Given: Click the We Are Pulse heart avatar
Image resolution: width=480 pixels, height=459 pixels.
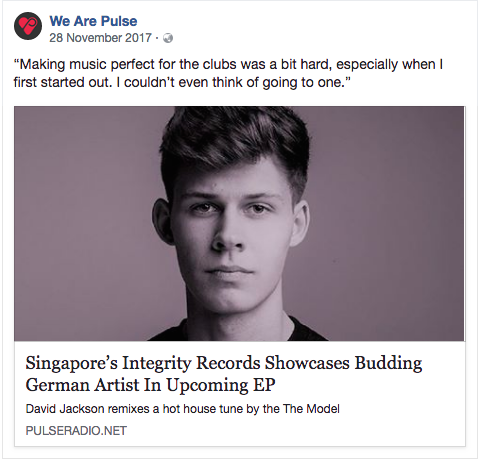Looking at the screenshot, I should pos(28,26).
